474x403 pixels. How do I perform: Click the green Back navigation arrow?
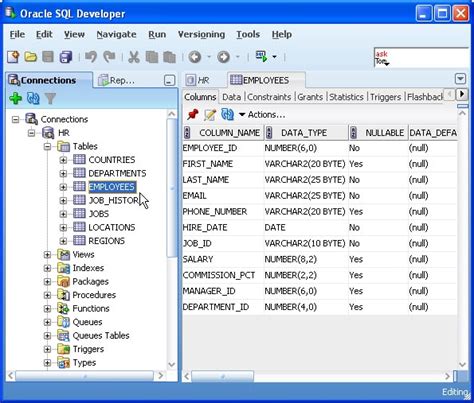pyautogui.click(x=195, y=57)
